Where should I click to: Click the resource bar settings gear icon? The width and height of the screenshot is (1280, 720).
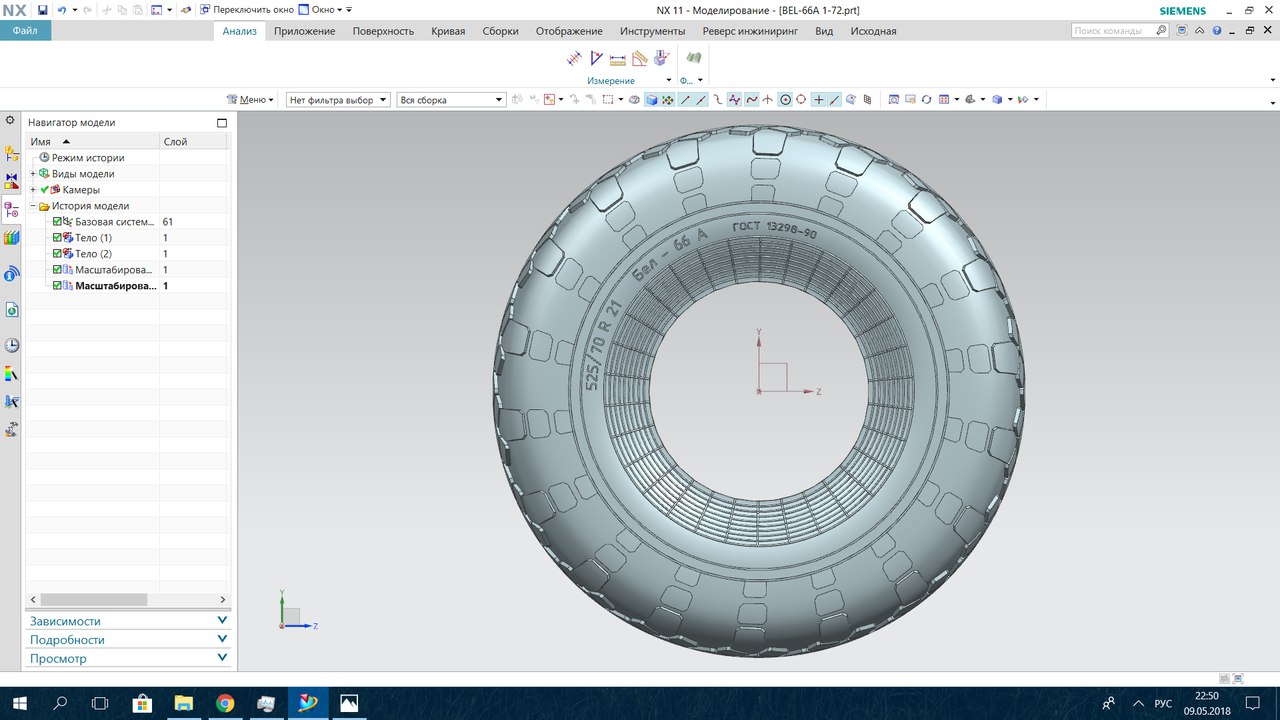(10, 120)
